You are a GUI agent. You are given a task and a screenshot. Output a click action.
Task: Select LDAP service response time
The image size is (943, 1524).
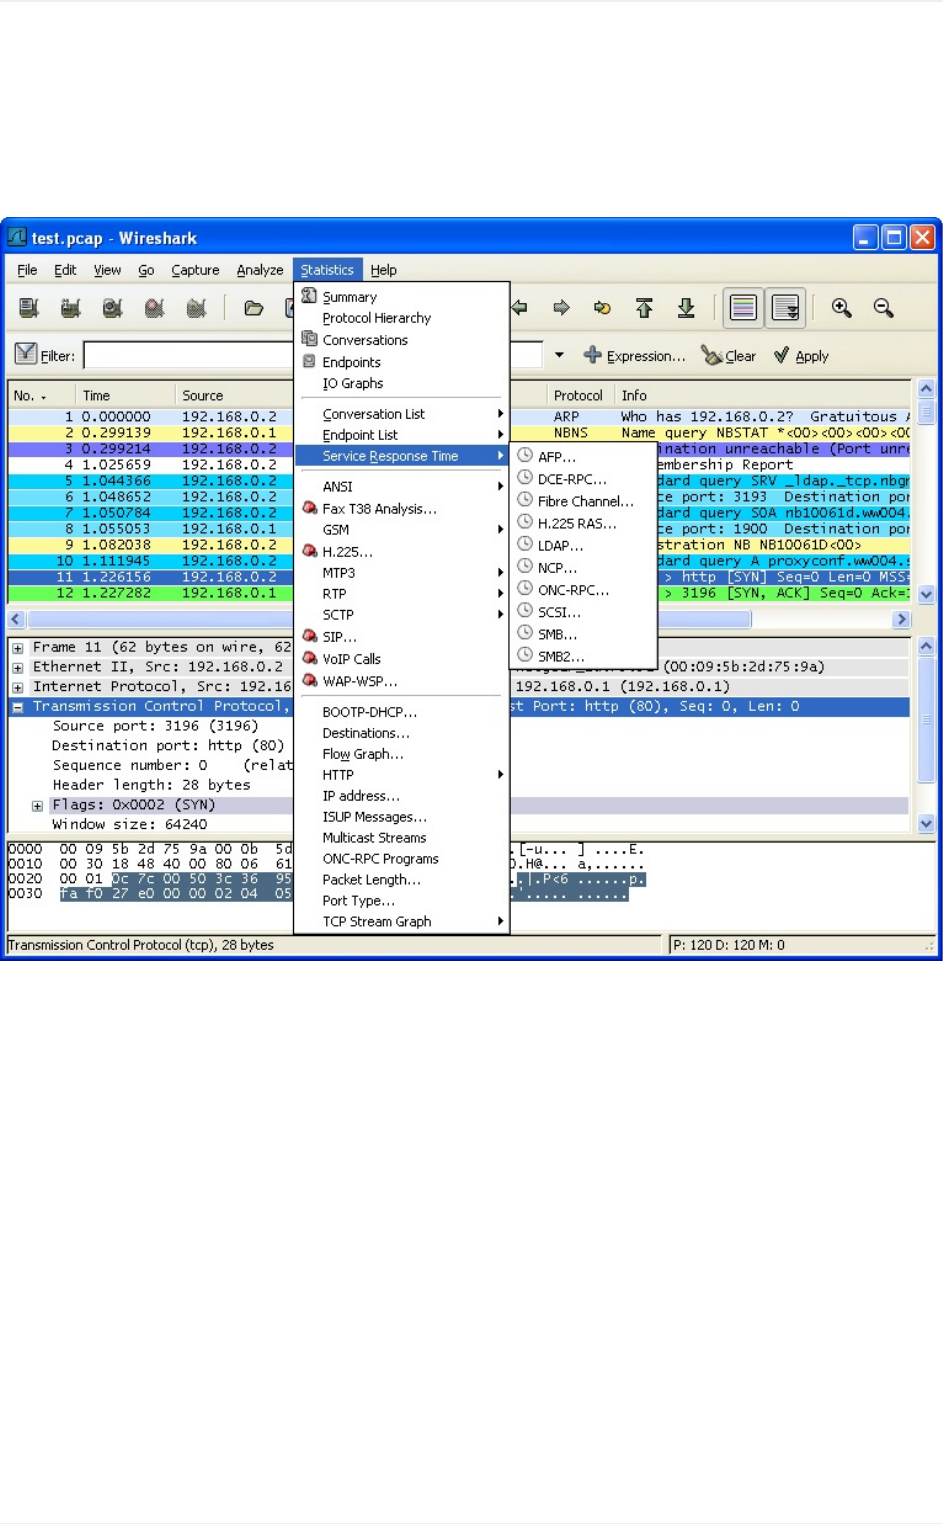(x=584, y=545)
